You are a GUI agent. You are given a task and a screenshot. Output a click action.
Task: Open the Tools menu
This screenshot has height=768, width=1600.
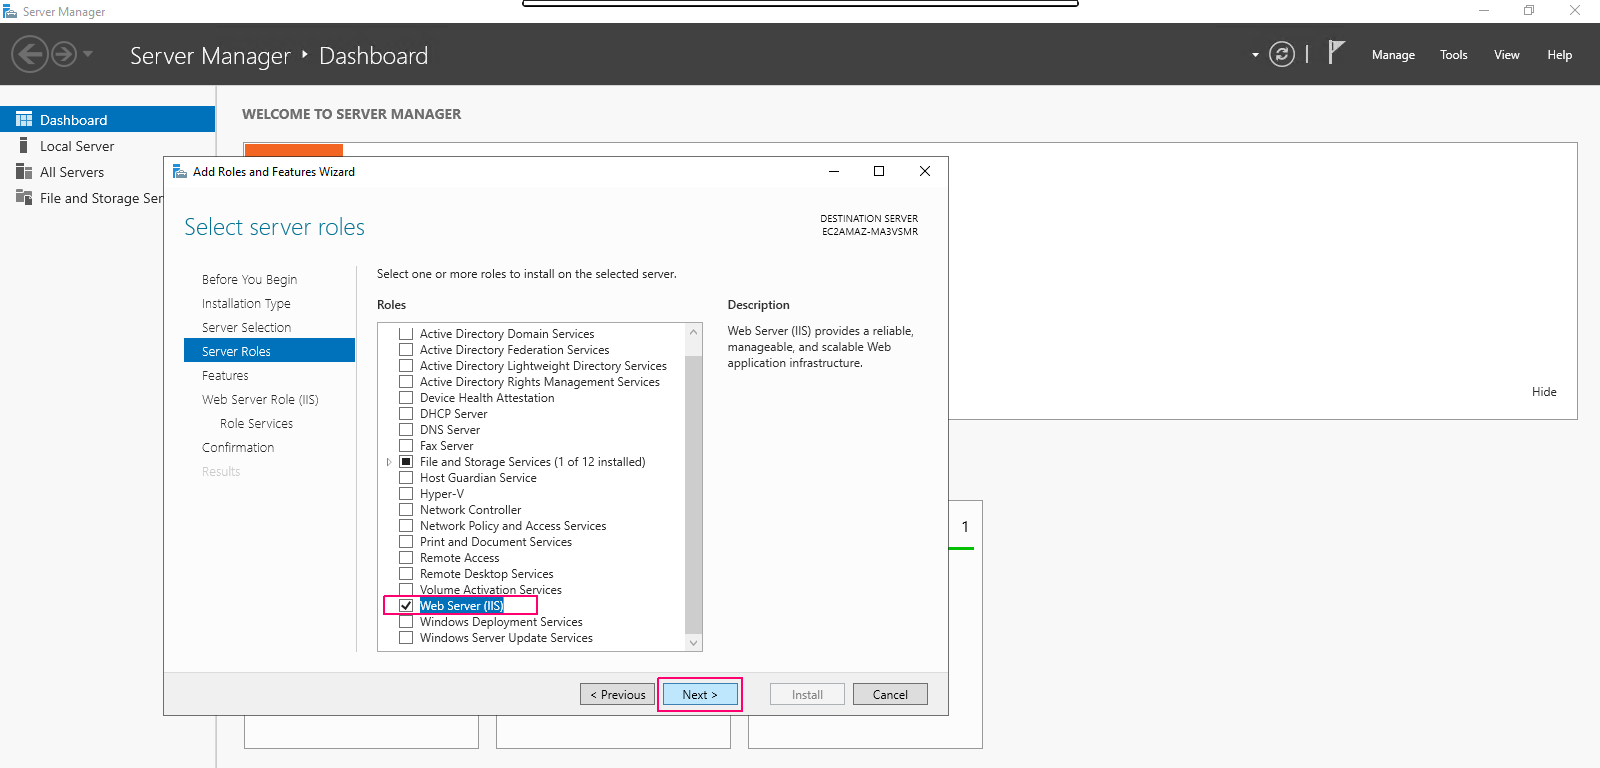coord(1454,55)
